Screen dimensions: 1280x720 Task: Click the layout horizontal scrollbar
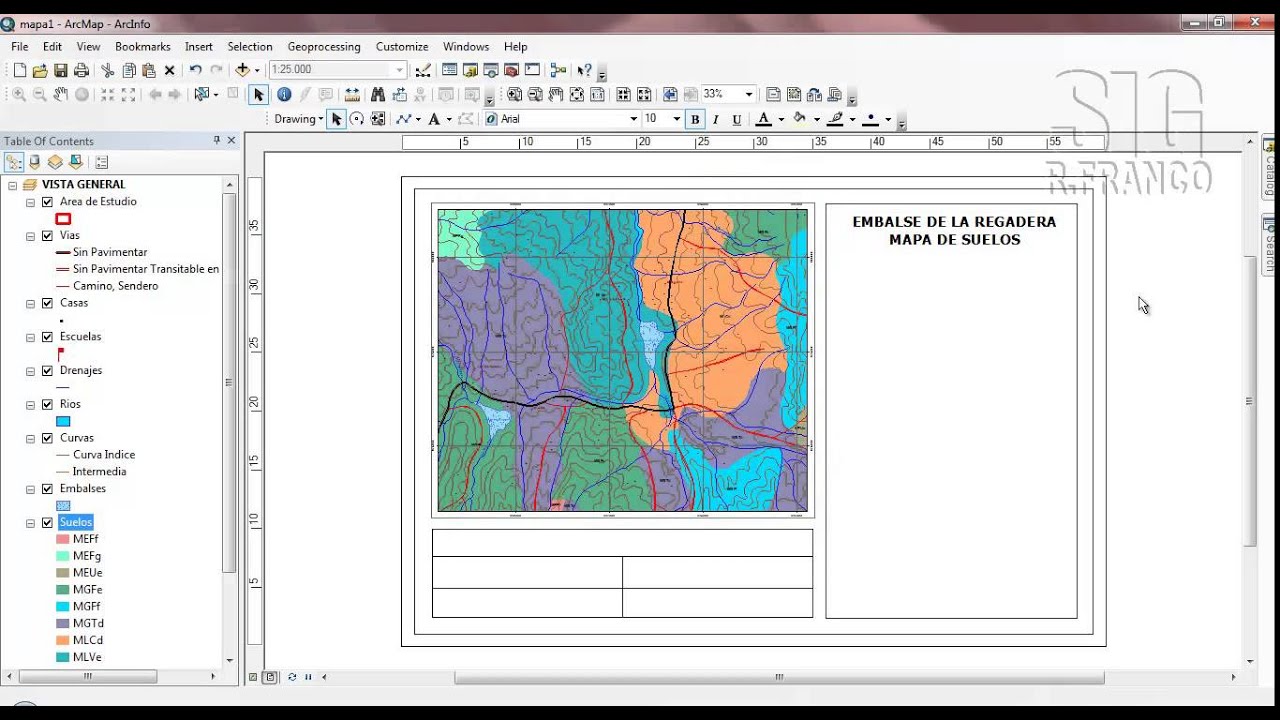click(x=780, y=677)
